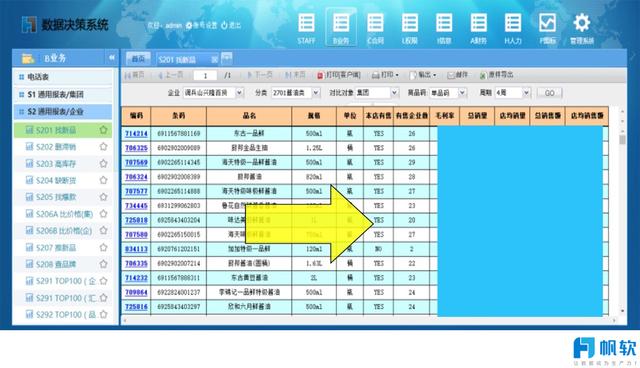
Task: Click the export (输出) toolbar icon
Action: click(x=413, y=75)
